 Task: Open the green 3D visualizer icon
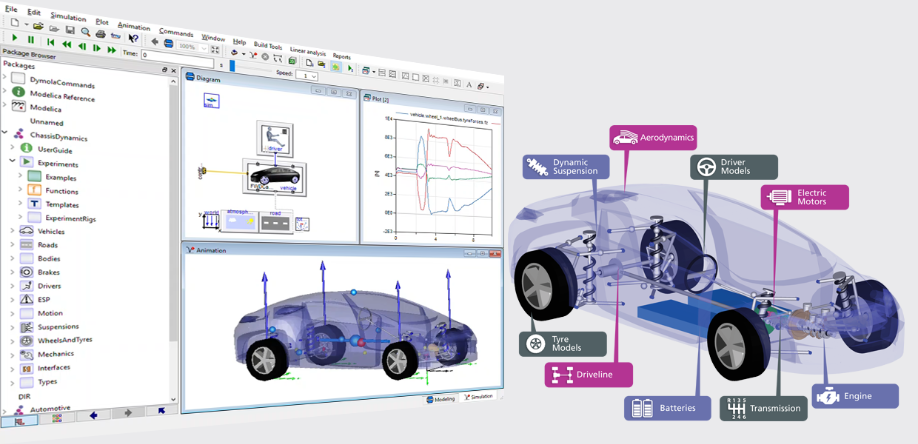[292, 60]
